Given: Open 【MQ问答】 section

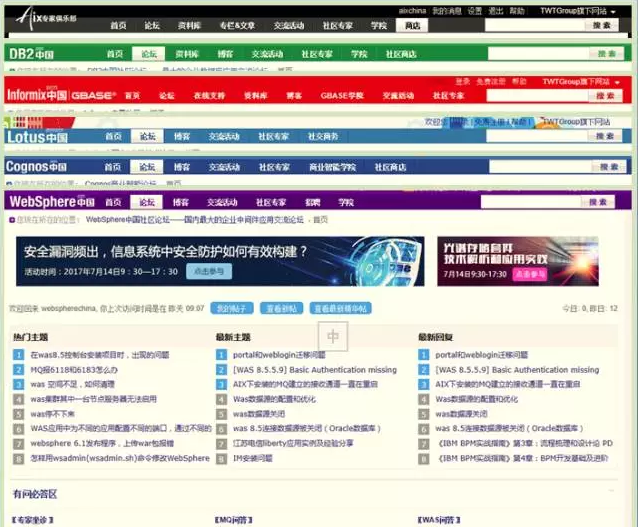Looking at the screenshot, I should (x=233, y=520).
